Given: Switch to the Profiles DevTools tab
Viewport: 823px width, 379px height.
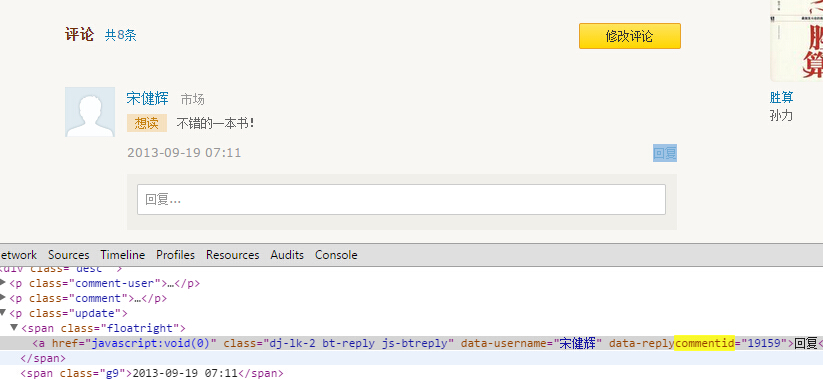Looking at the screenshot, I should point(175,255).
